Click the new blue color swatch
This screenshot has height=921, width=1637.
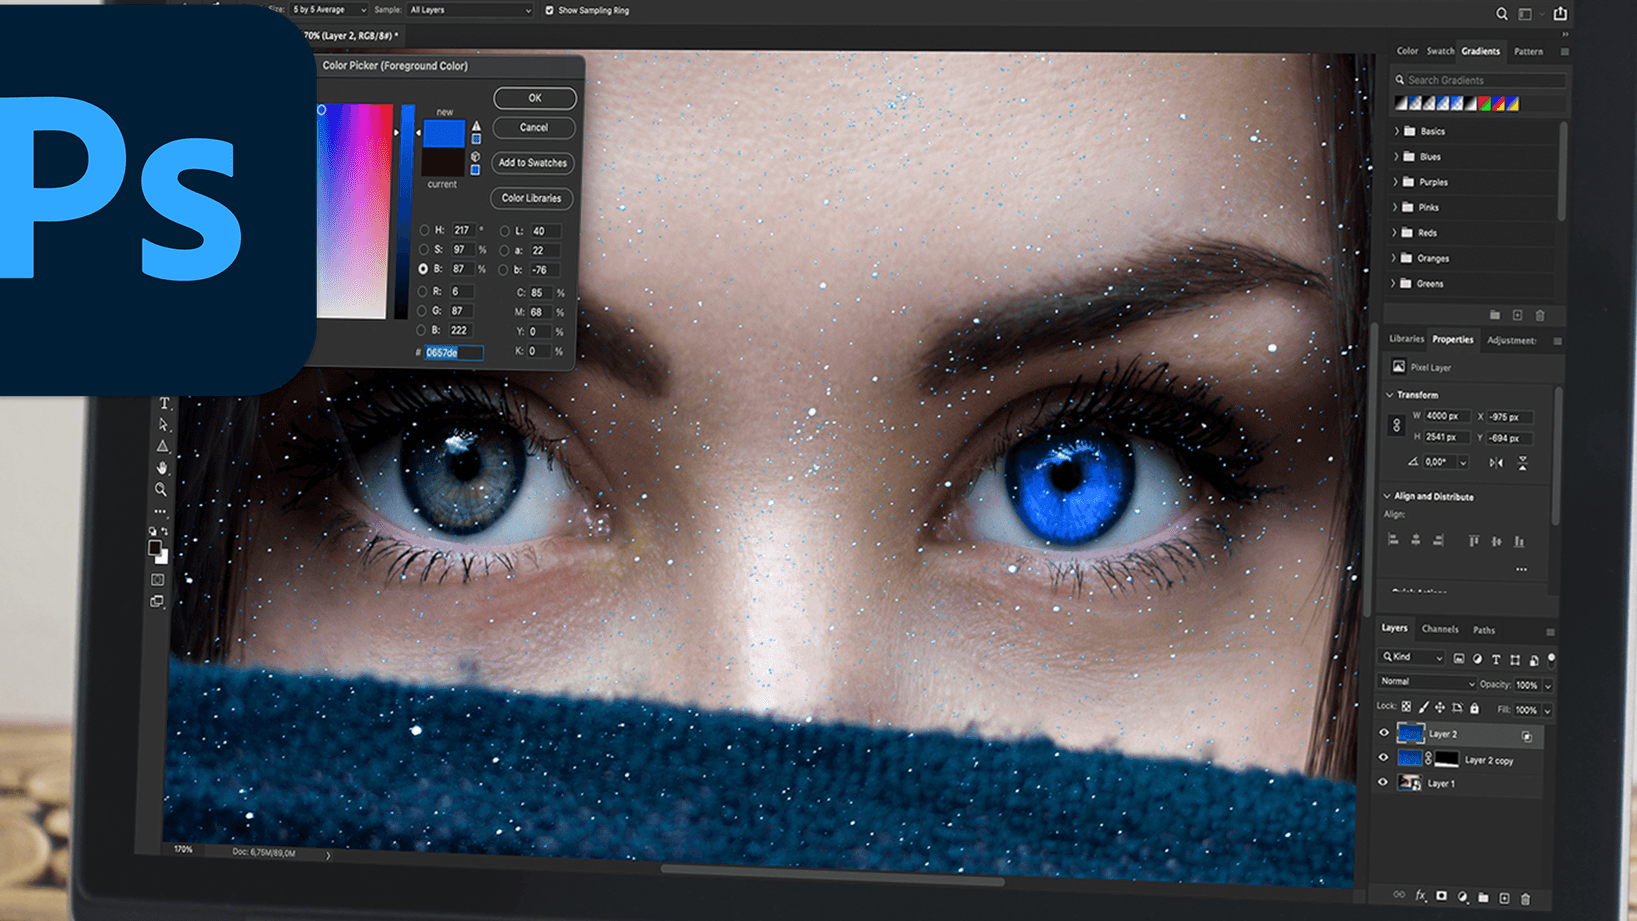tap(444, 134)
